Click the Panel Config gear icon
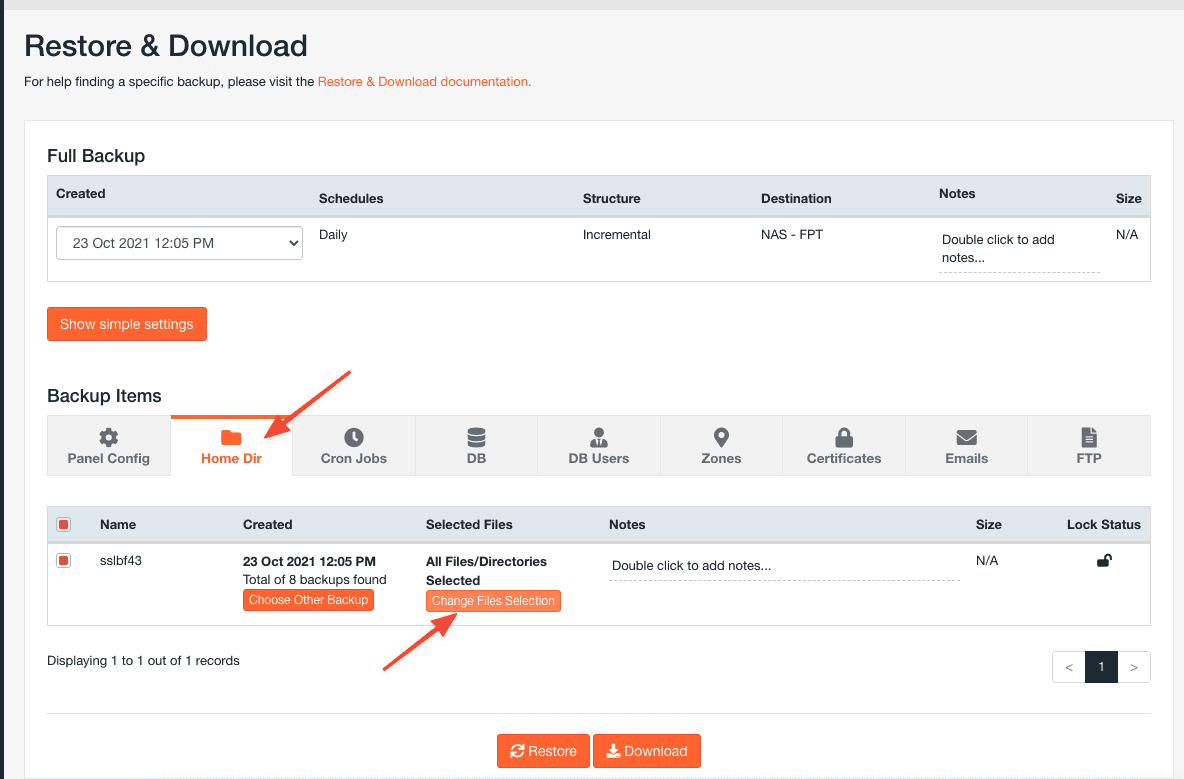Screen dimensions: 1184x779 [108, 437]
